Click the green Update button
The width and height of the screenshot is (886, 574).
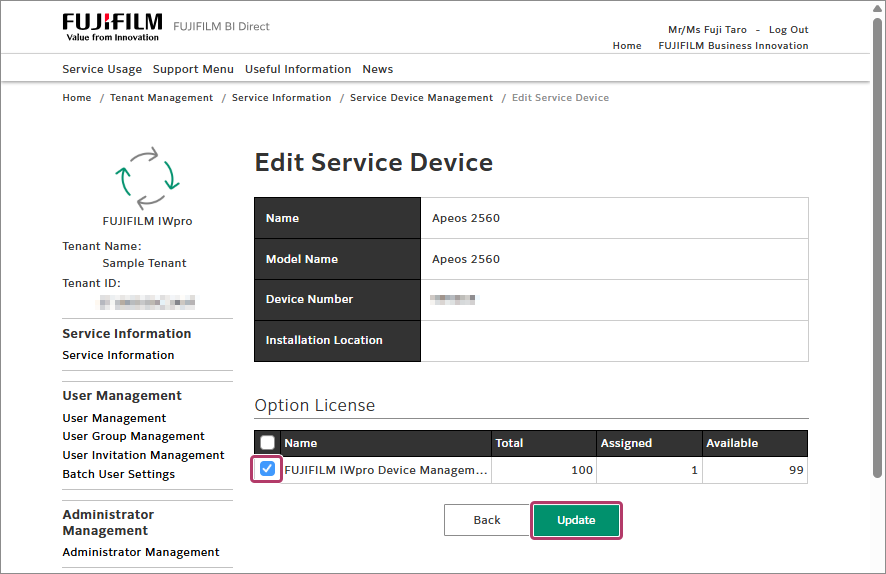pyautogui.click(x=576, y=520)
